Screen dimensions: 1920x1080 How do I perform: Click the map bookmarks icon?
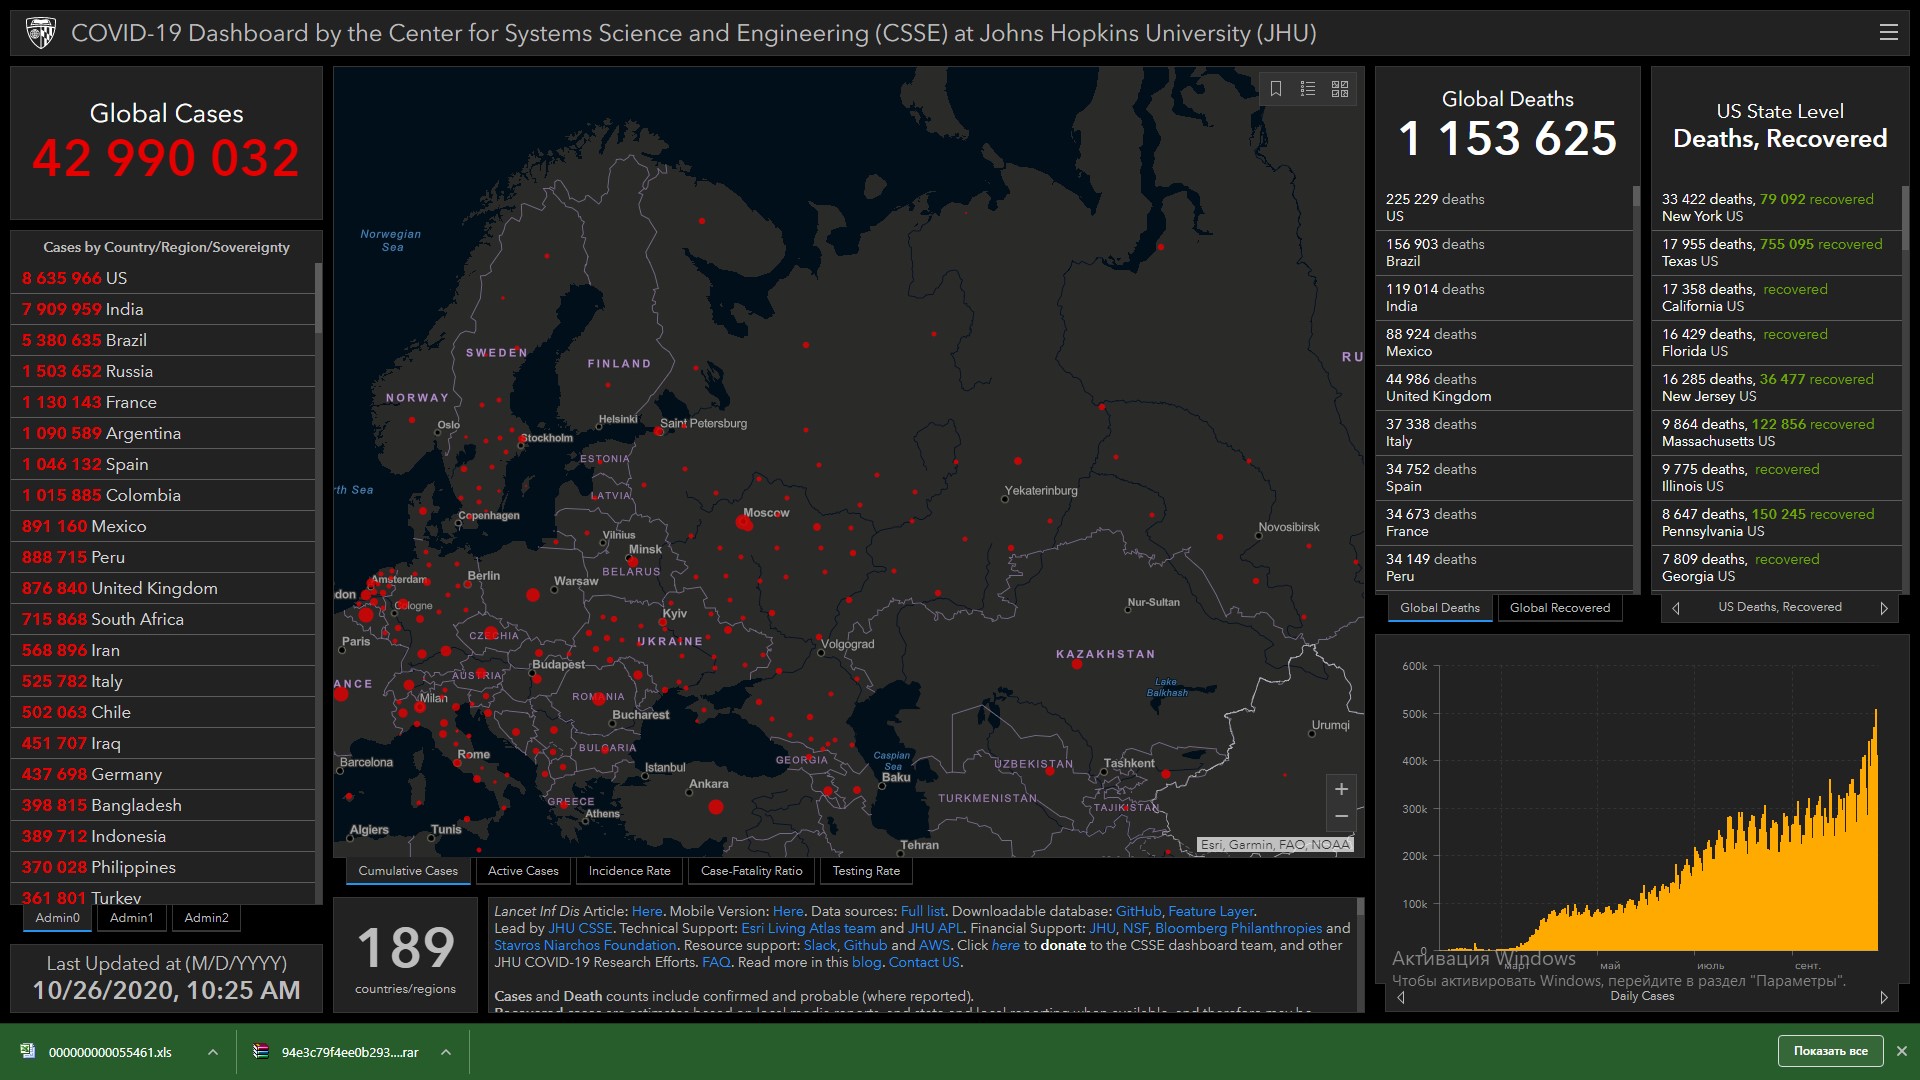coord(1276,89)
